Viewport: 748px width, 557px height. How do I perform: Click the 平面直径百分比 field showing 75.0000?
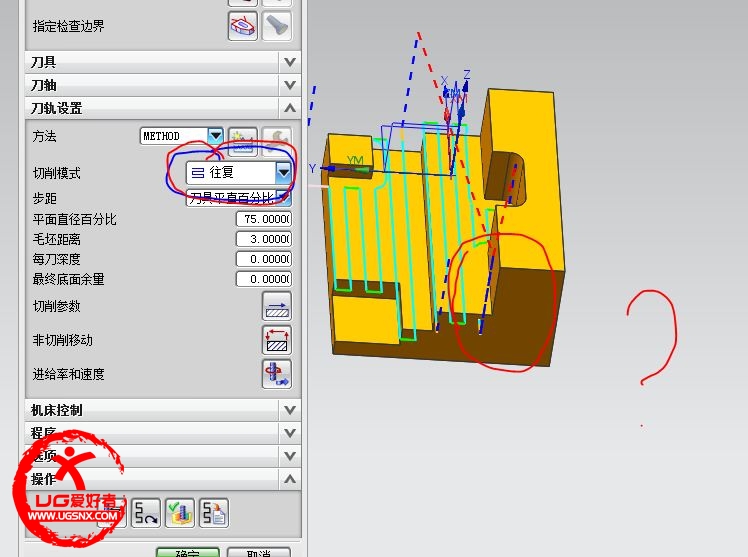pos(264,219)
